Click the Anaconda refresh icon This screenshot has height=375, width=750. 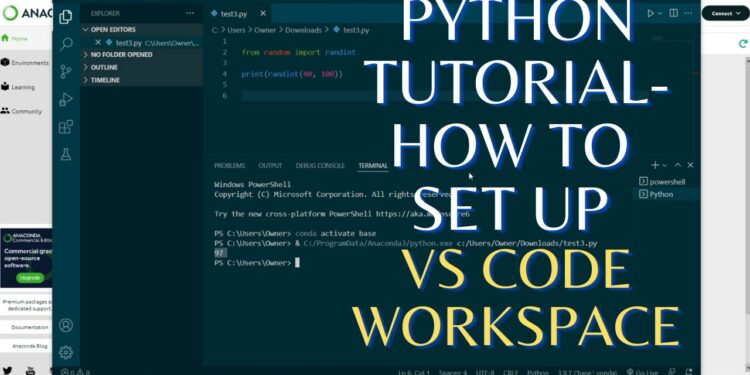pos(743,44)
